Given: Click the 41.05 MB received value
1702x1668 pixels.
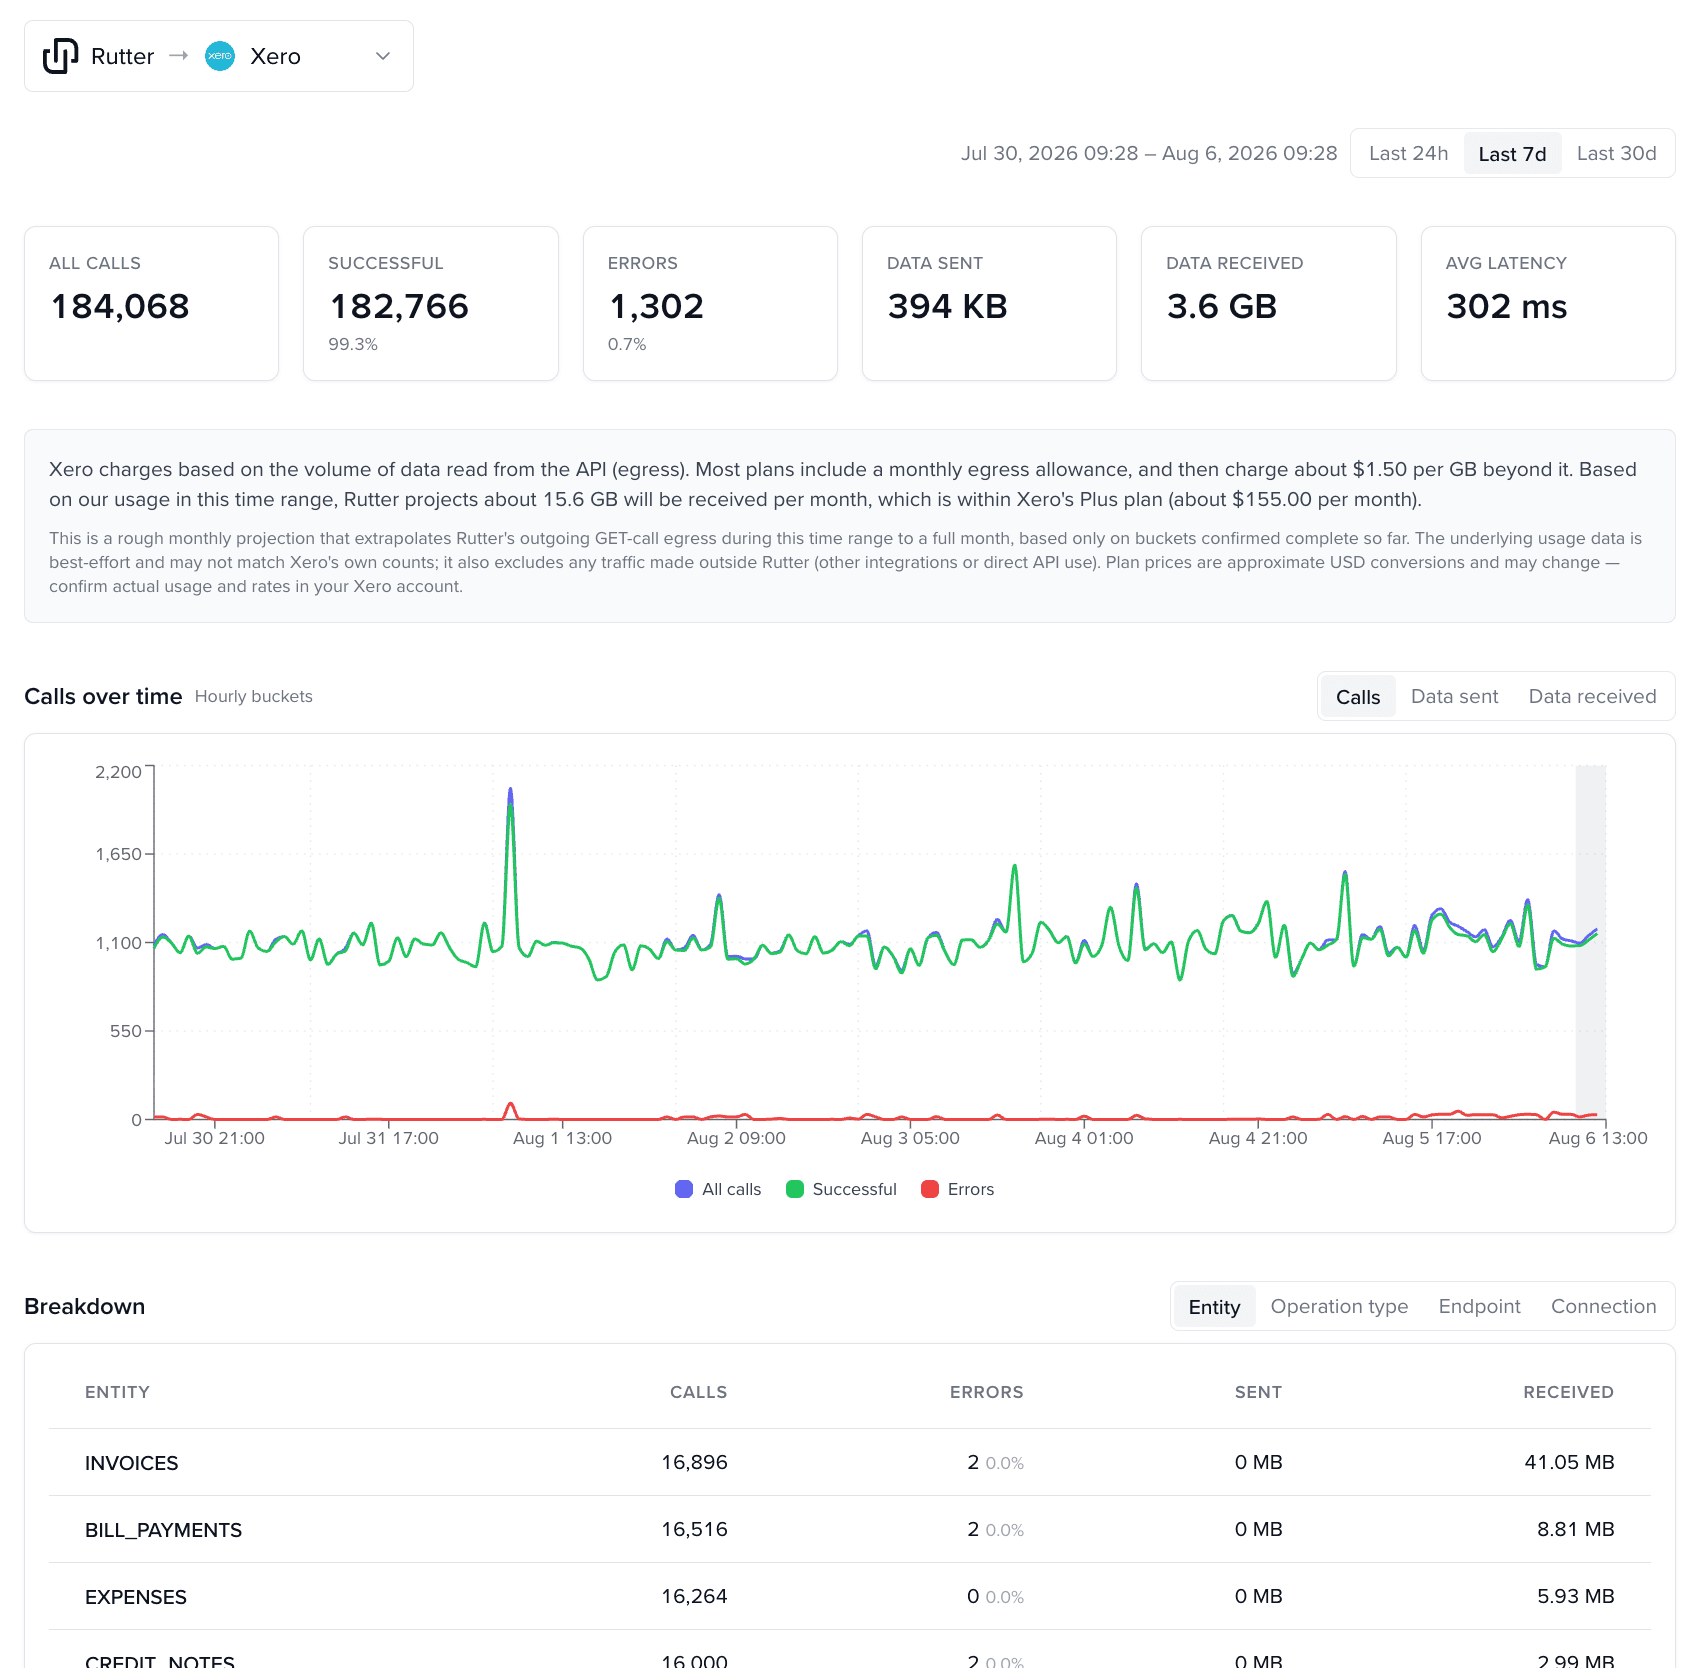Looking at the screenshot, I should [1569, 1462].
